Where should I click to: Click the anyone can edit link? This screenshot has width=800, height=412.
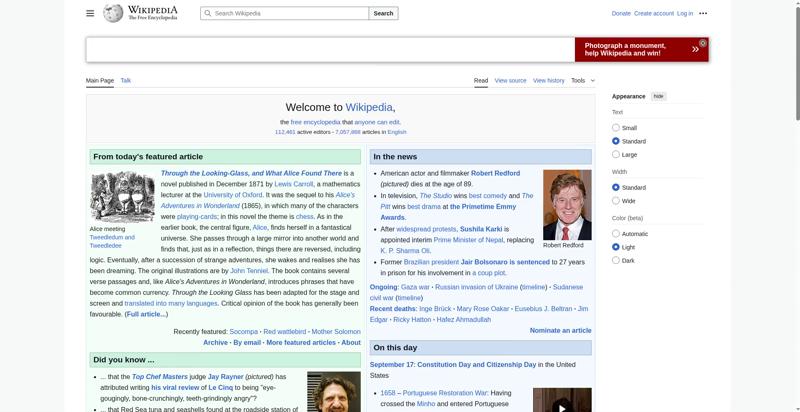(377, 122)
